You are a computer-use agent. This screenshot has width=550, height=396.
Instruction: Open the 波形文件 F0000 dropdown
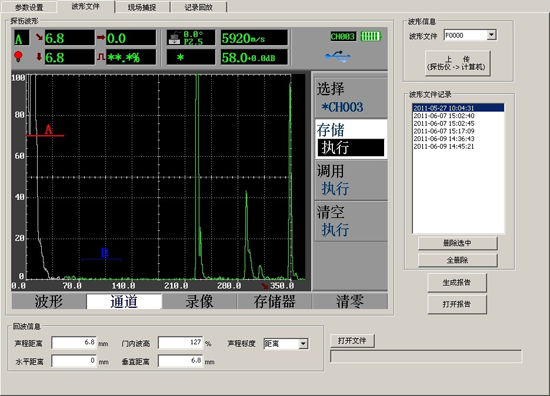coord(491,35)
